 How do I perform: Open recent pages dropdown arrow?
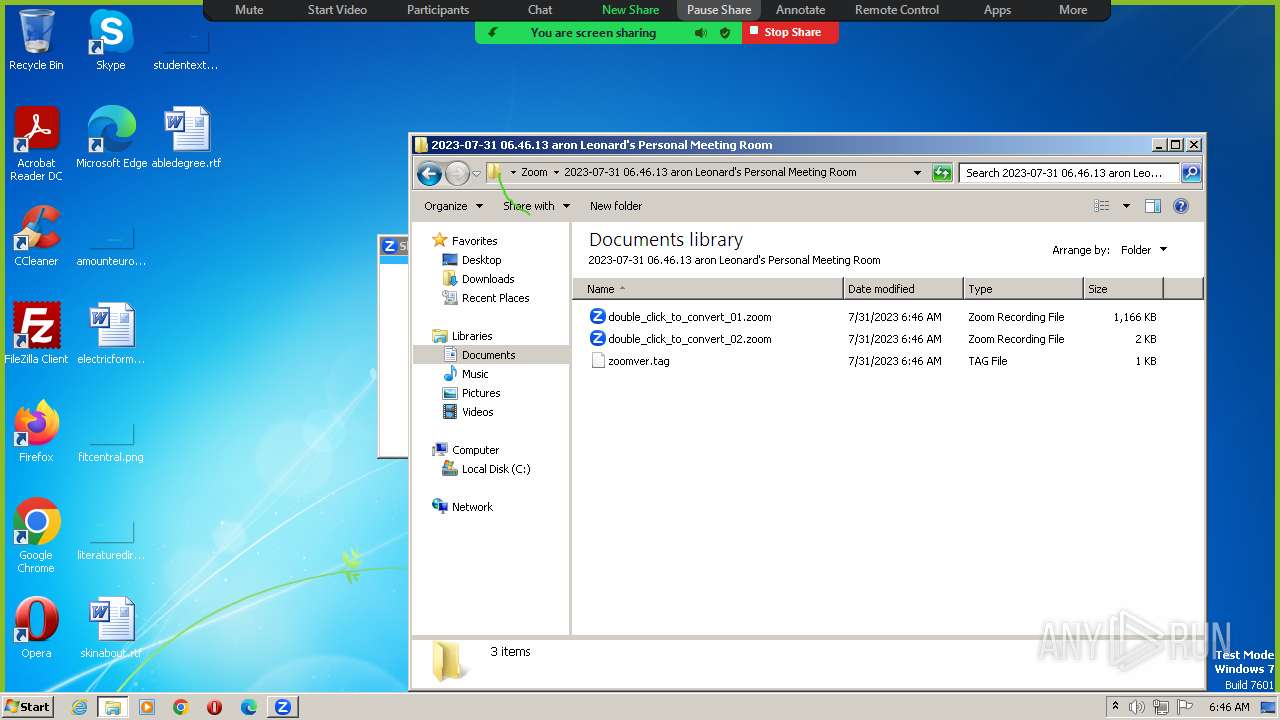pos(477,173)
